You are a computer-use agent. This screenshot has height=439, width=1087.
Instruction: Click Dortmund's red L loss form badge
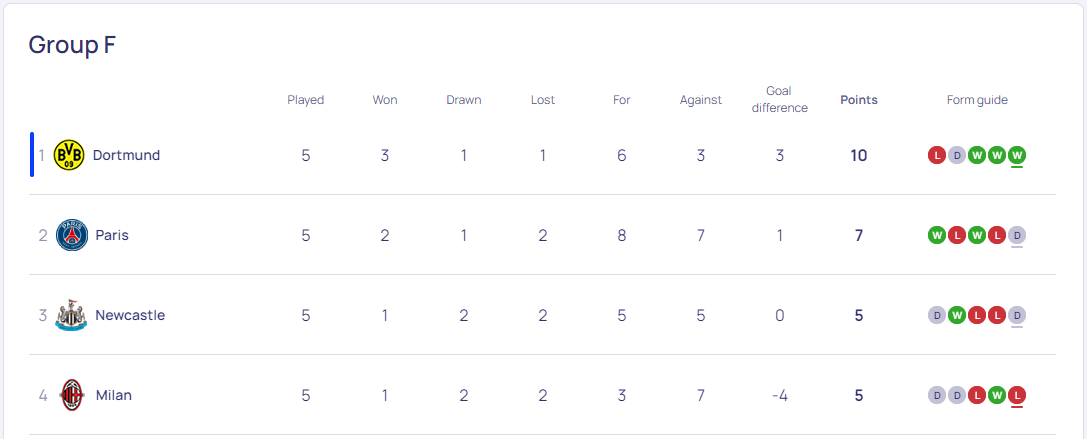(937, 155)
